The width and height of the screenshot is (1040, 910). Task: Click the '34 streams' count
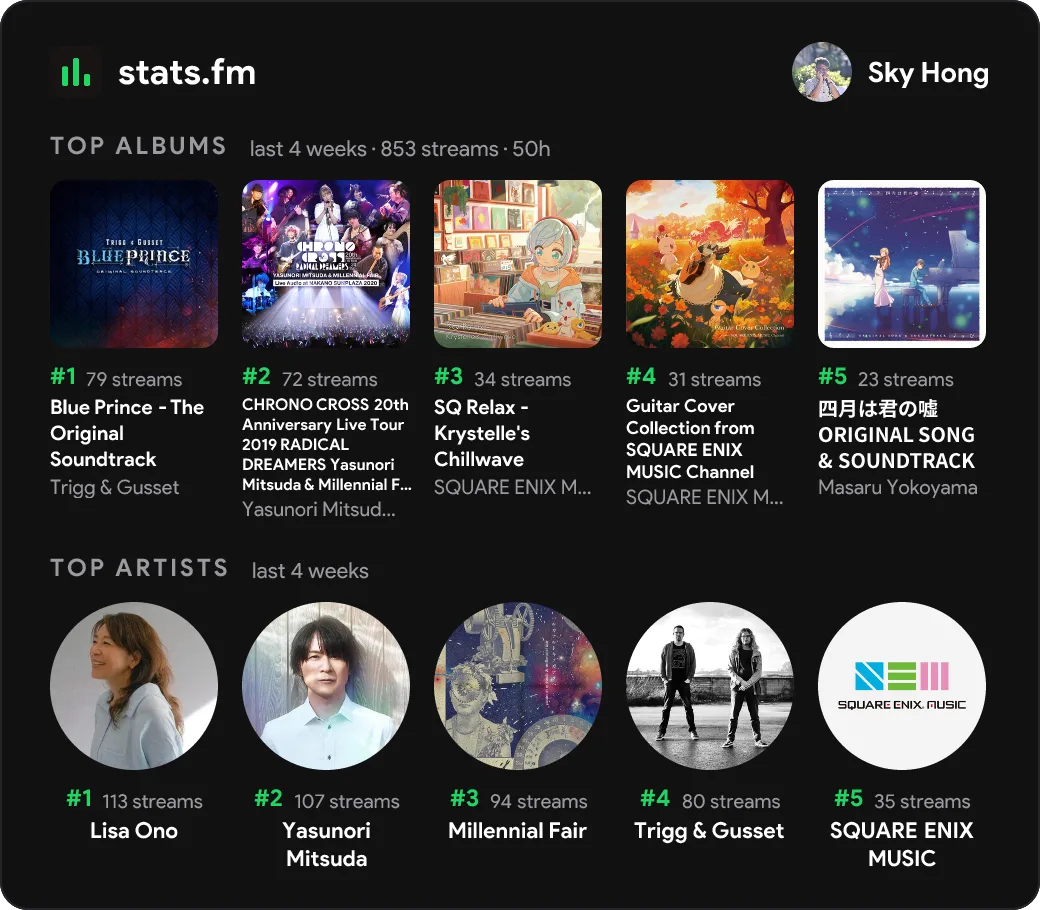[x=523, y=379]
